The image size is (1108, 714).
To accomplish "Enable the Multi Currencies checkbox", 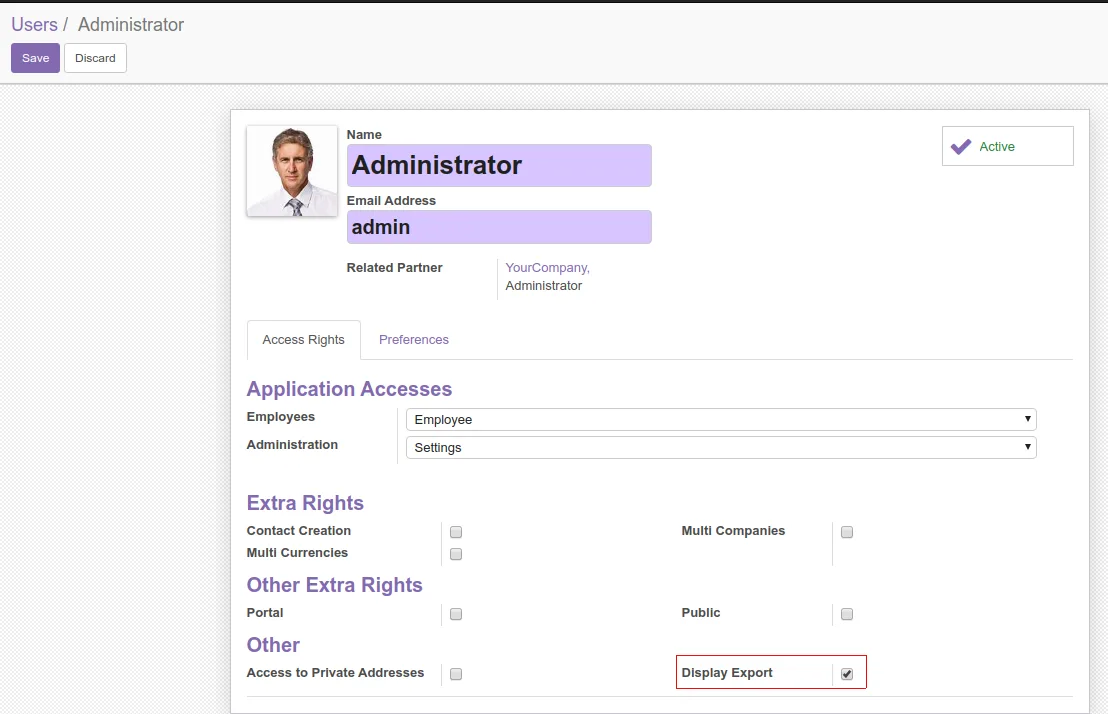I will coord(456,554).
